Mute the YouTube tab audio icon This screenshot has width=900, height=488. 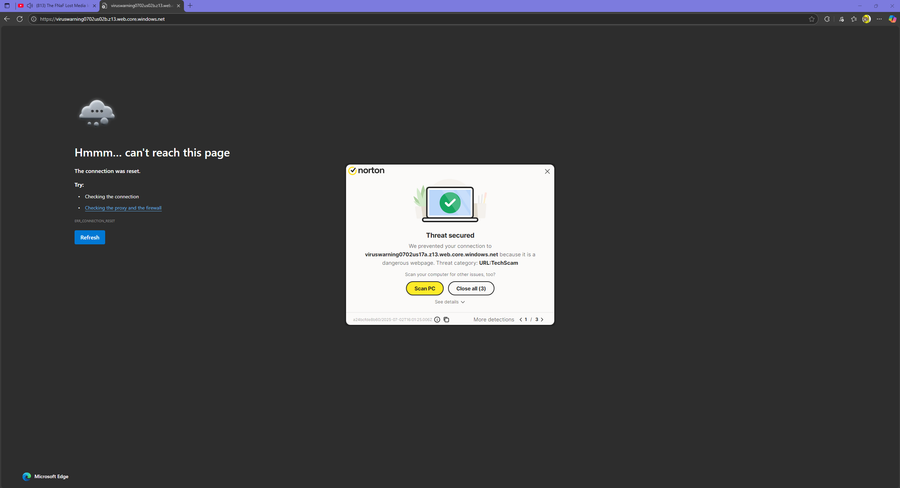30,6
